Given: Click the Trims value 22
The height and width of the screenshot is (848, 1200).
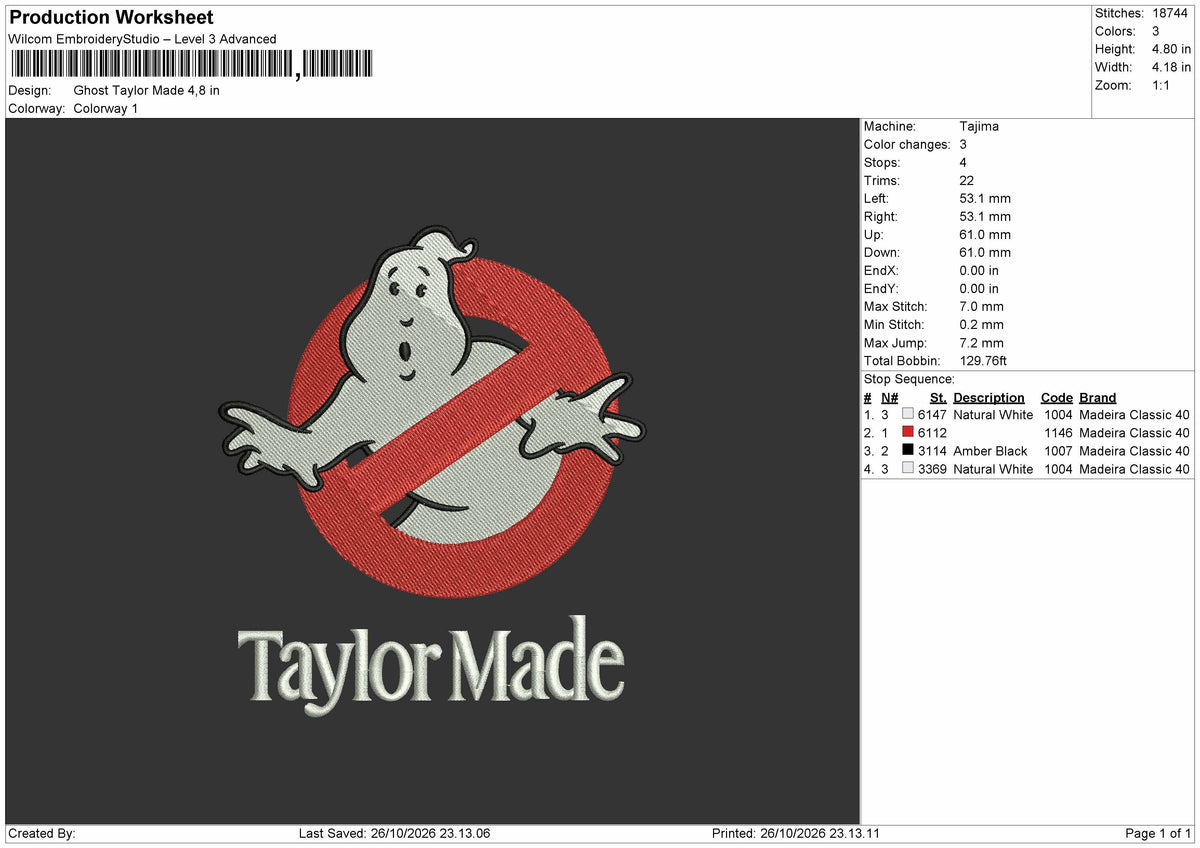Looking at the screenshot, I should (x=966, y=180).
